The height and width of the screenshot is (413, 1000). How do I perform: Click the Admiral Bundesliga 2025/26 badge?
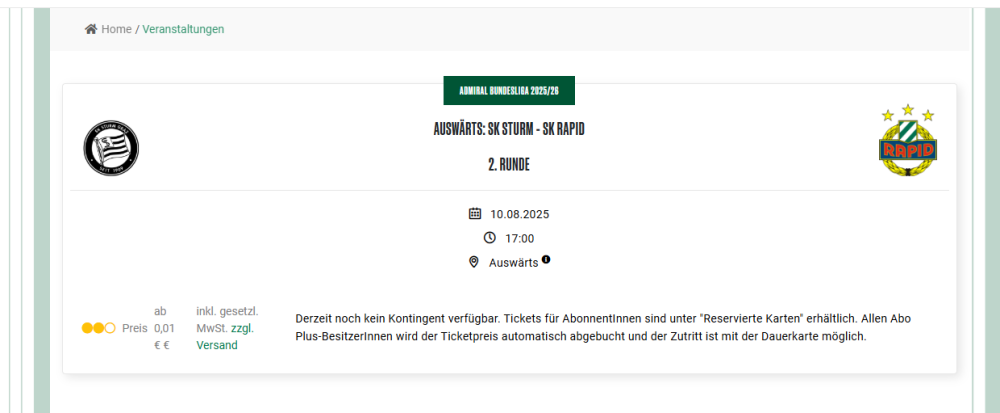tap(509, 90)
